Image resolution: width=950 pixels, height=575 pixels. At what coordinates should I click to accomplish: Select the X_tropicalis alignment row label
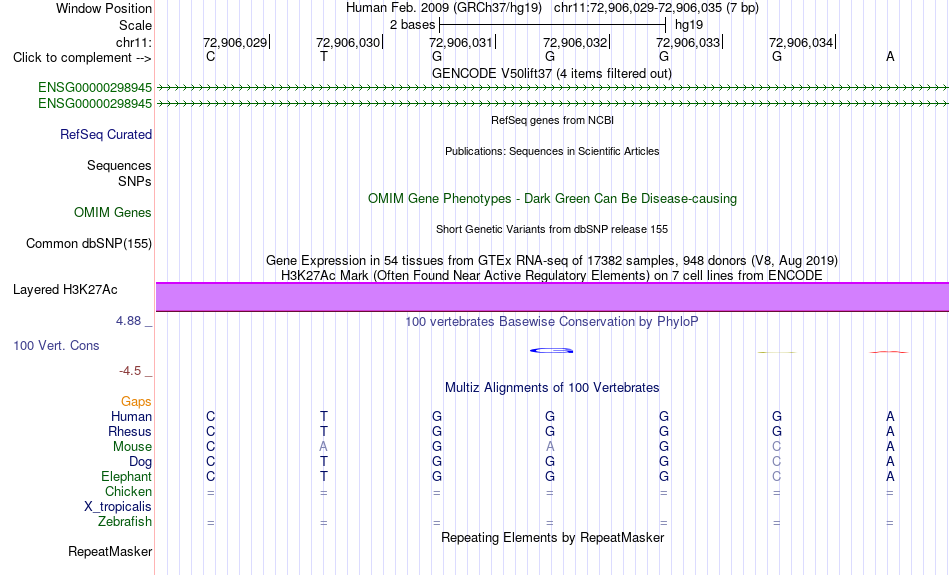(118, 507)
